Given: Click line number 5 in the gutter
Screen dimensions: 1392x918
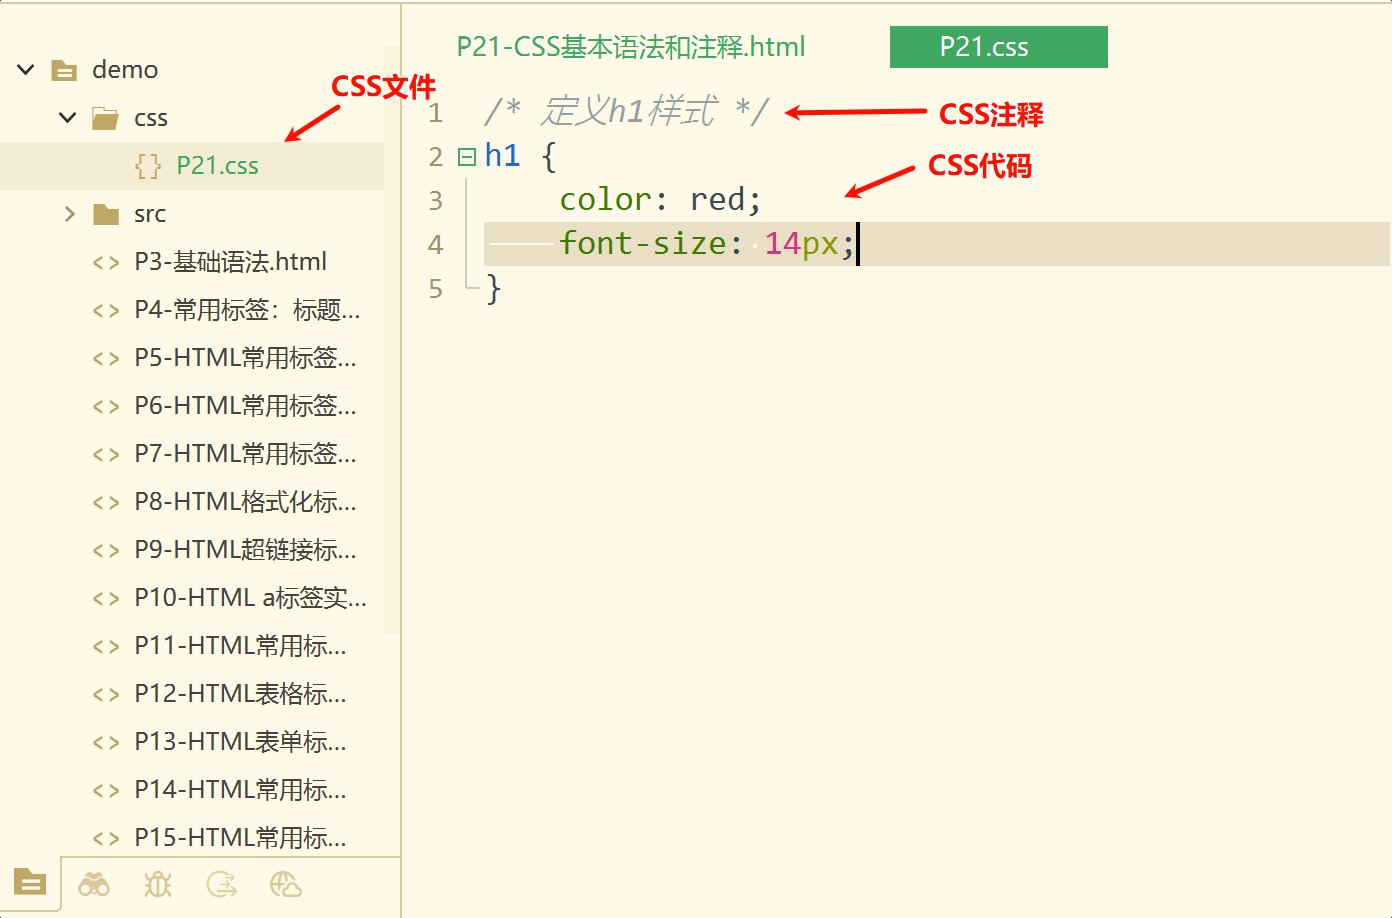Looking at the screenshot, I should tap(435, 289).
